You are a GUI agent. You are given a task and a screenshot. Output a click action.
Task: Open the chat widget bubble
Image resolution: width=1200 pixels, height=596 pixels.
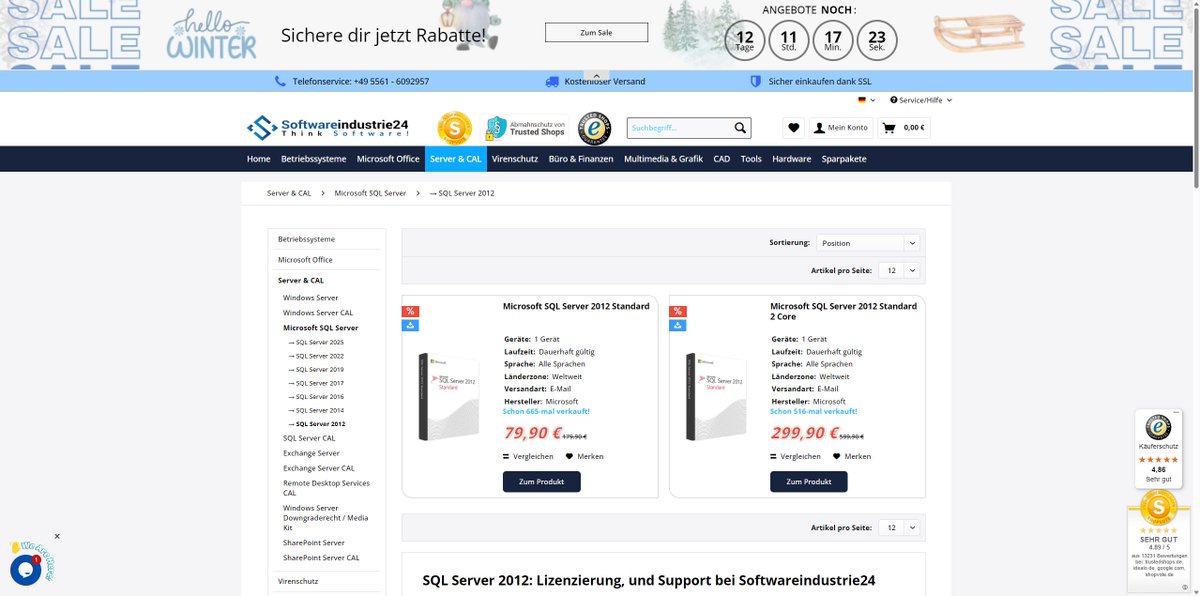[x=25, y=570]
